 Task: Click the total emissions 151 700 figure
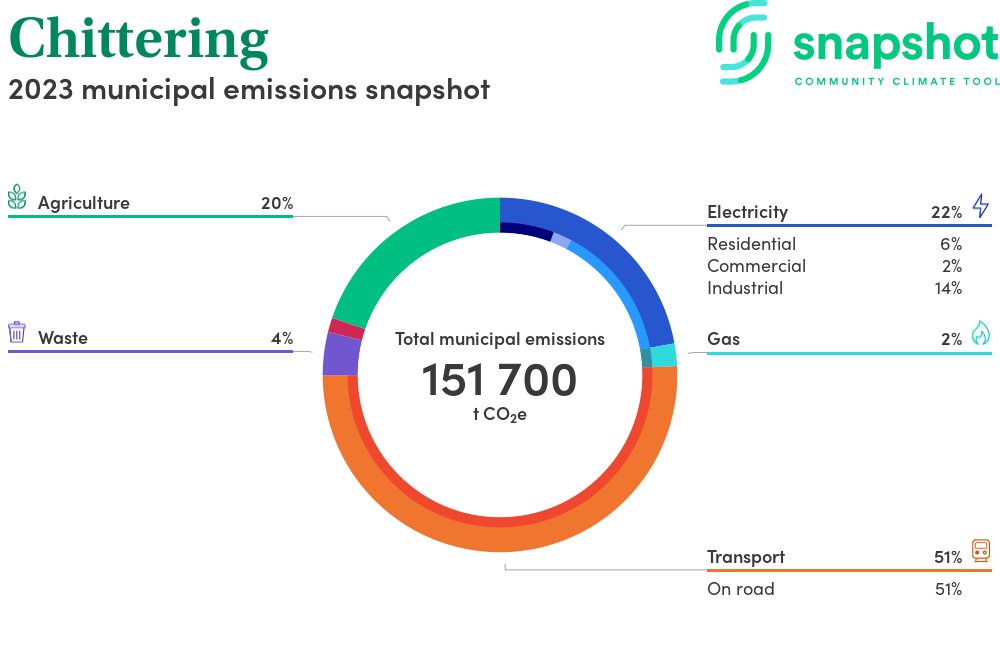[499, 381]
